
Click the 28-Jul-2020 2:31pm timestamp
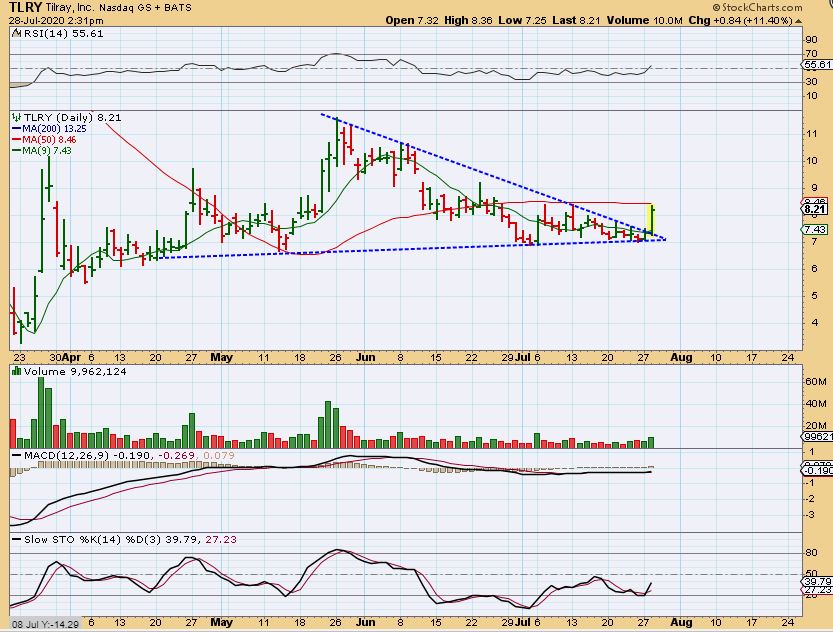tap(55, 21)
